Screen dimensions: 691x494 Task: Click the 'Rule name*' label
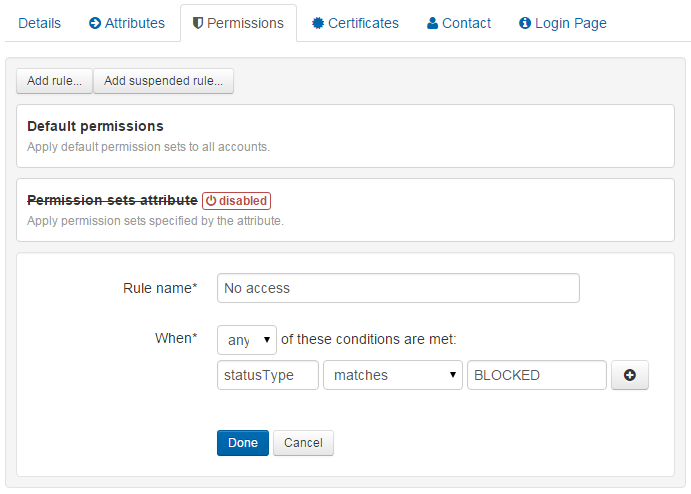coord(159,288)
